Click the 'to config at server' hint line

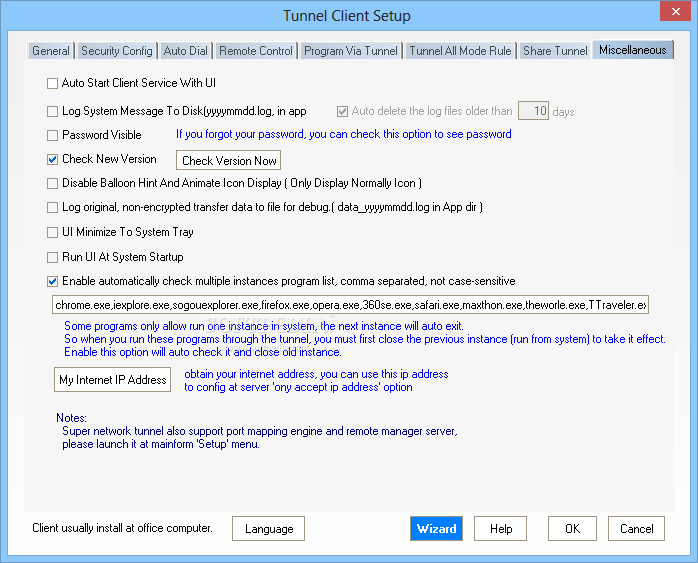click(298, 387)
